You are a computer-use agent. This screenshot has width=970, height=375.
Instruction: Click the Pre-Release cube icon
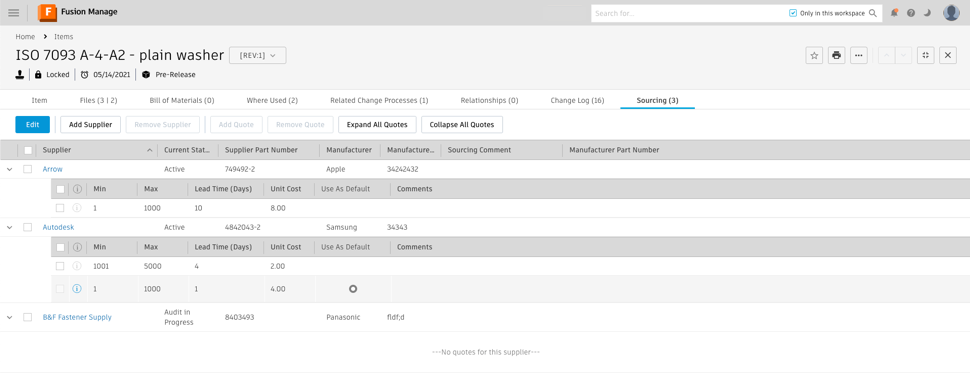(x=146, y=74)
